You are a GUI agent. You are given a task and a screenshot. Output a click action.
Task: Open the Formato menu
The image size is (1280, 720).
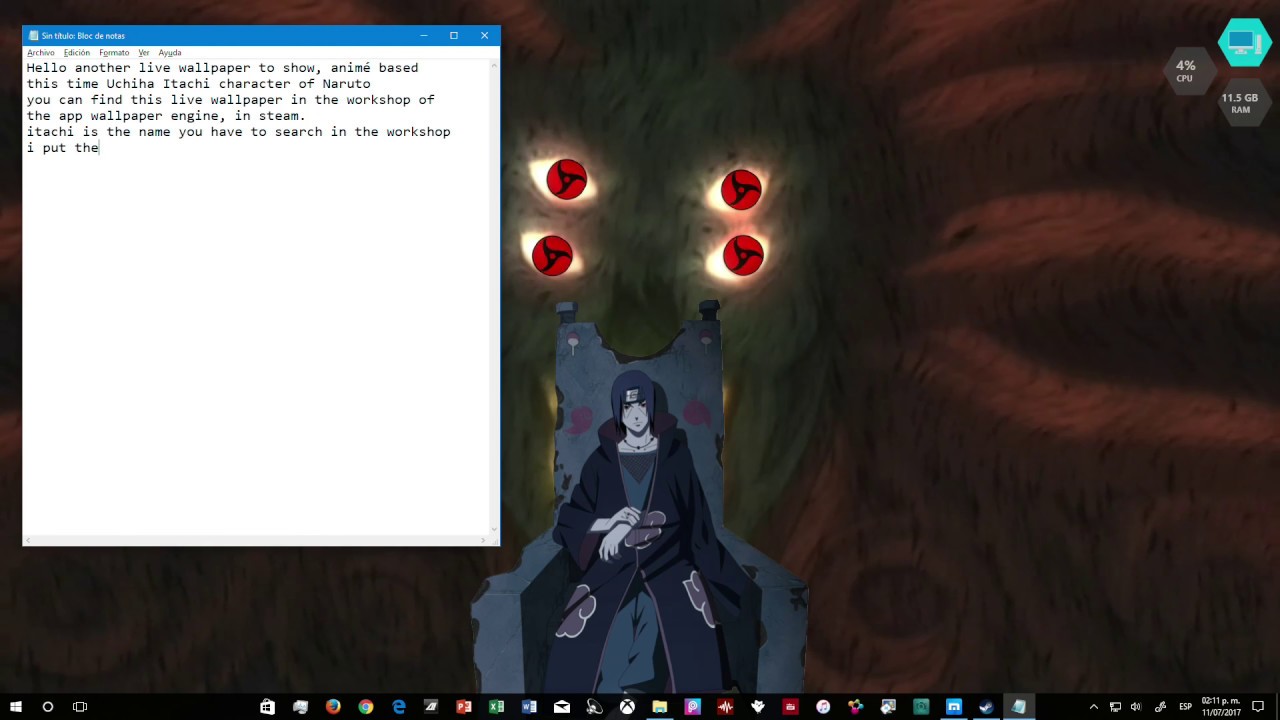click(x=114, y=52)
